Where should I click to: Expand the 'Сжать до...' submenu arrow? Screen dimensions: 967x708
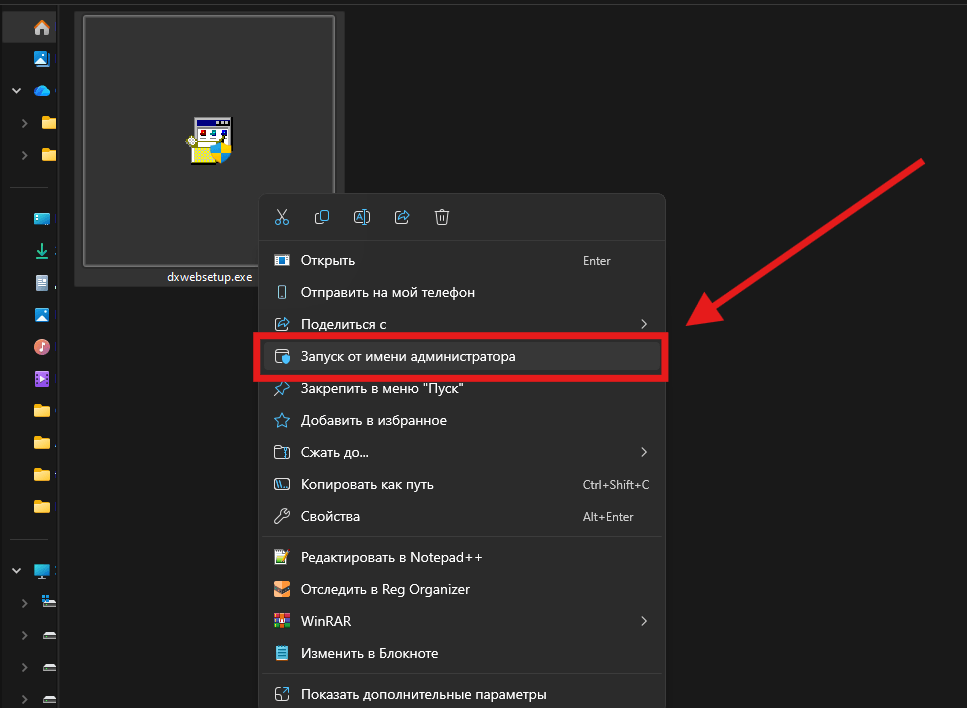[644, 452]
